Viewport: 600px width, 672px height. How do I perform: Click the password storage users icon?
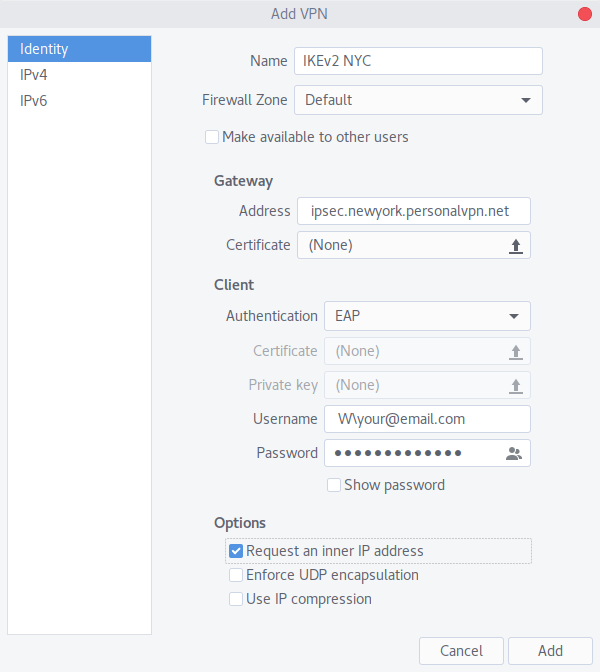pos(514,453)
